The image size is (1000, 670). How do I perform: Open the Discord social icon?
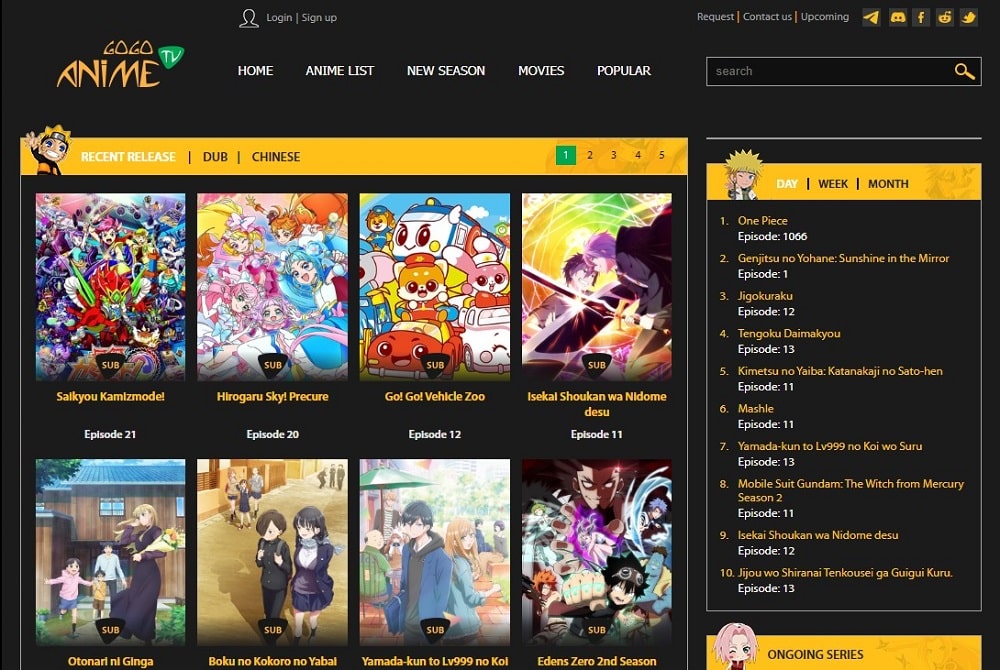click(897, 17)
